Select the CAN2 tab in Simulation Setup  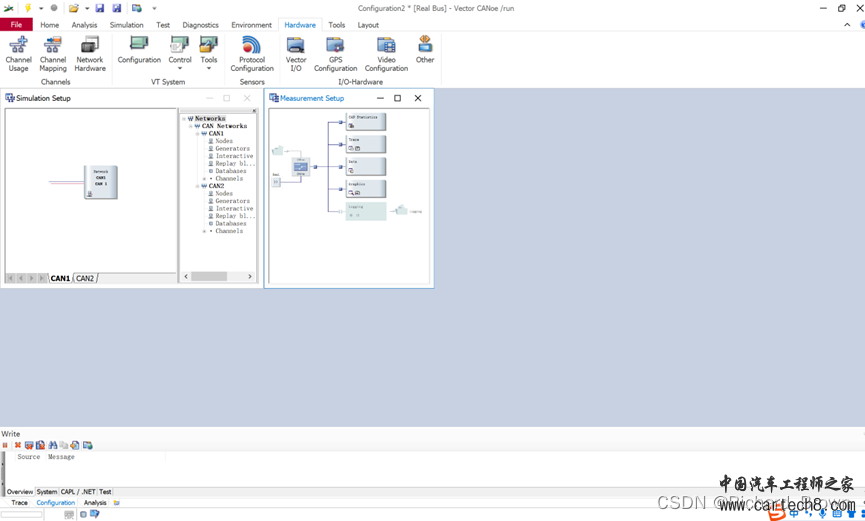click(x=85, y=278)
